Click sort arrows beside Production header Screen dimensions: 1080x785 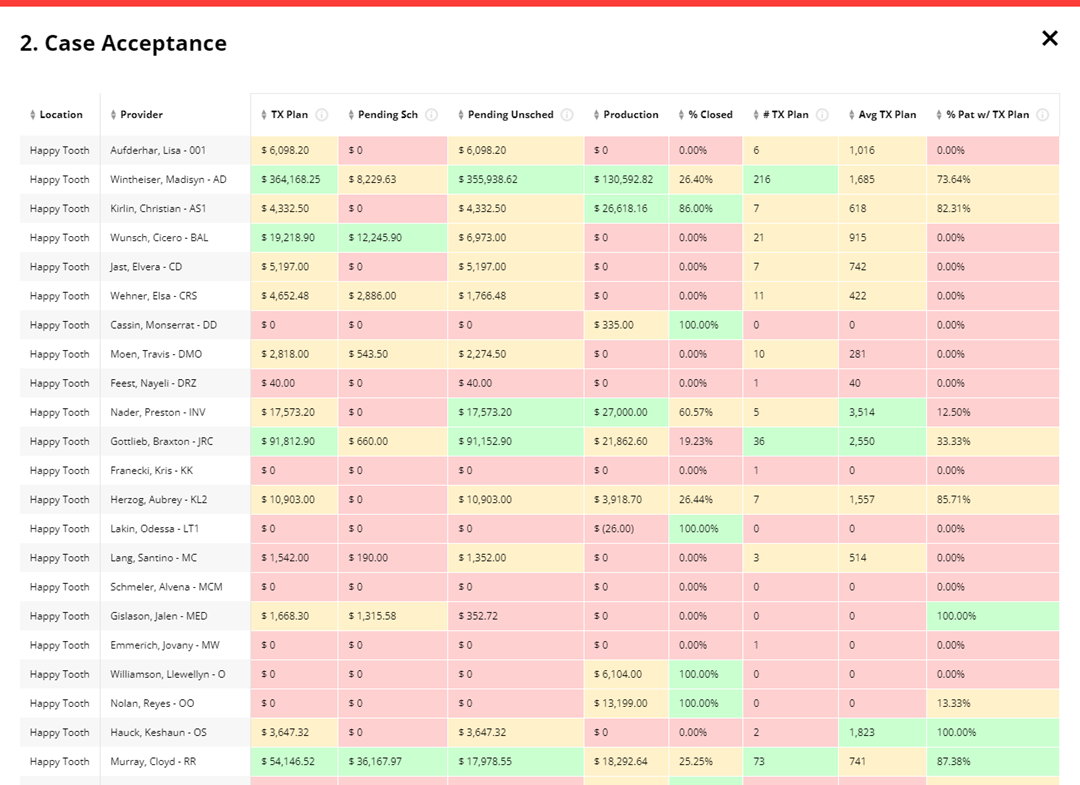pos(596,115)
